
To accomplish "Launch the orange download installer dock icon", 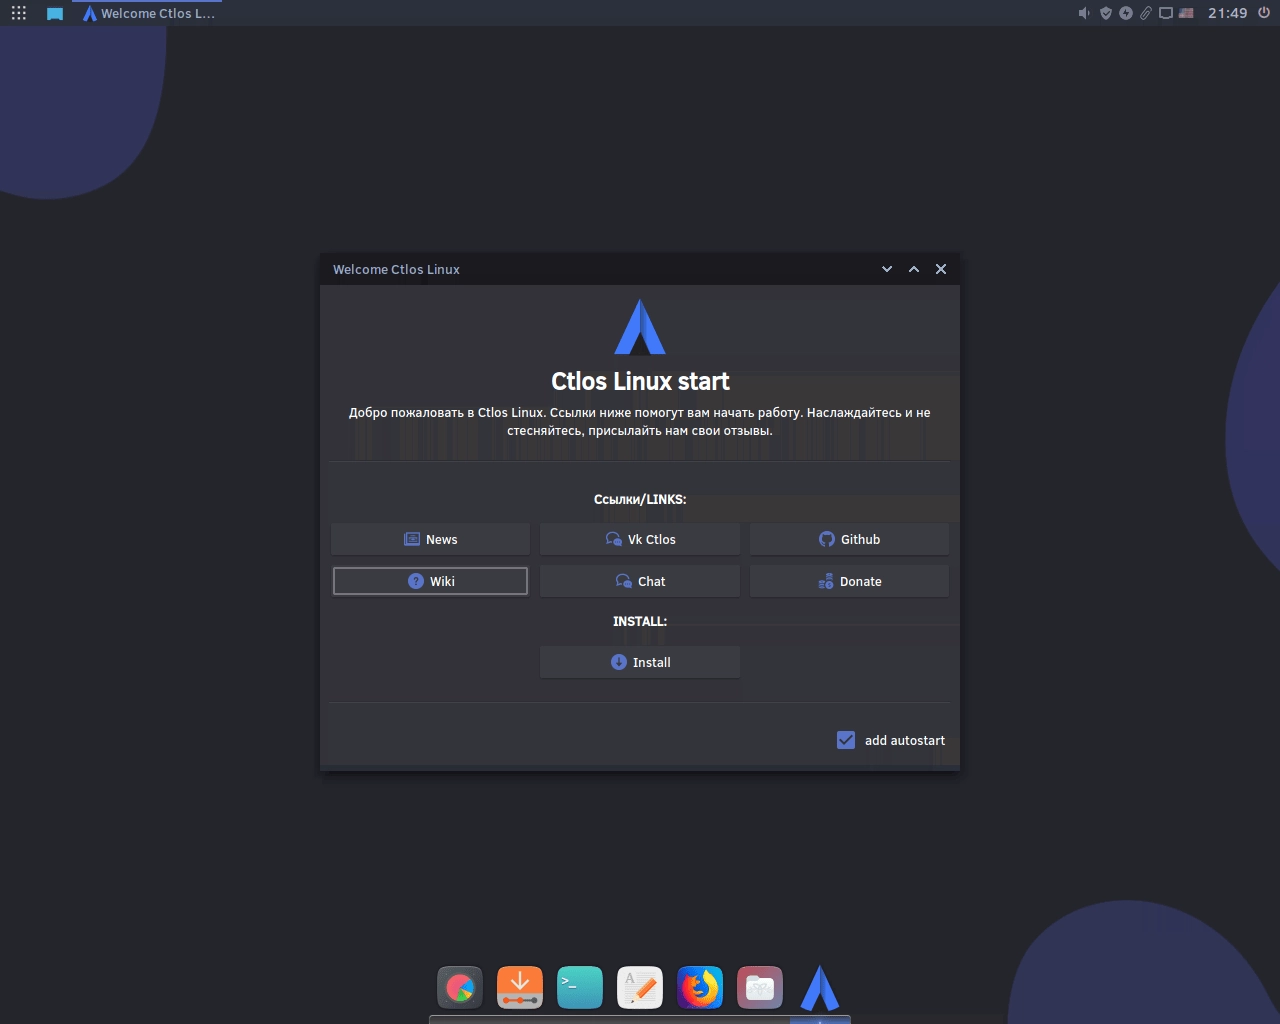I will [520, 989].
